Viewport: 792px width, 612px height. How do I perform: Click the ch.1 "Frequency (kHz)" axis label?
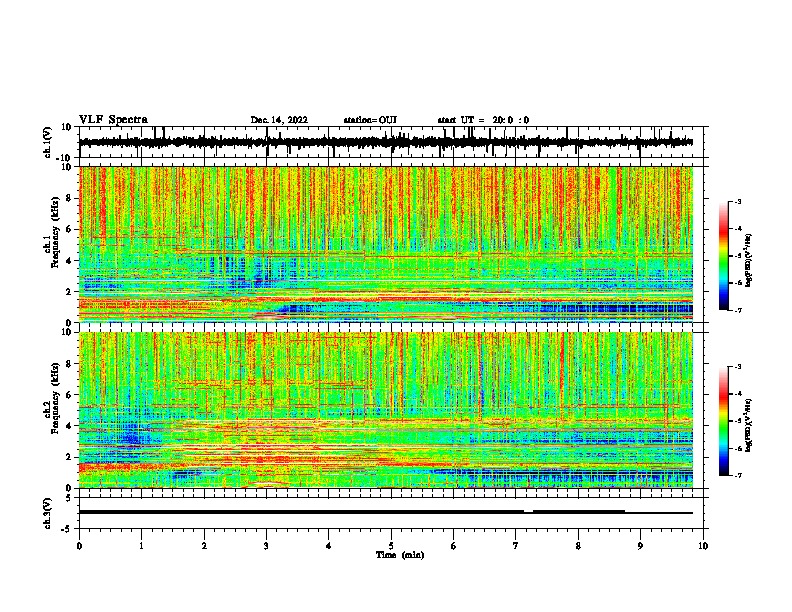(x=56, y=232)
